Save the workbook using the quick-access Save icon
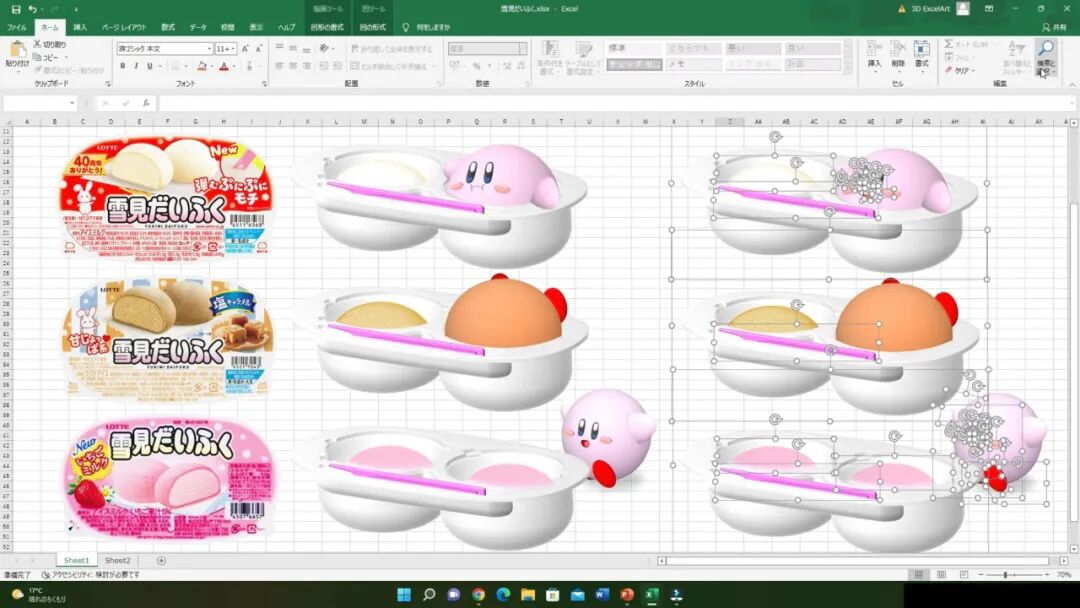Screen dimensions: 1080x608 (x=15, y=9)
